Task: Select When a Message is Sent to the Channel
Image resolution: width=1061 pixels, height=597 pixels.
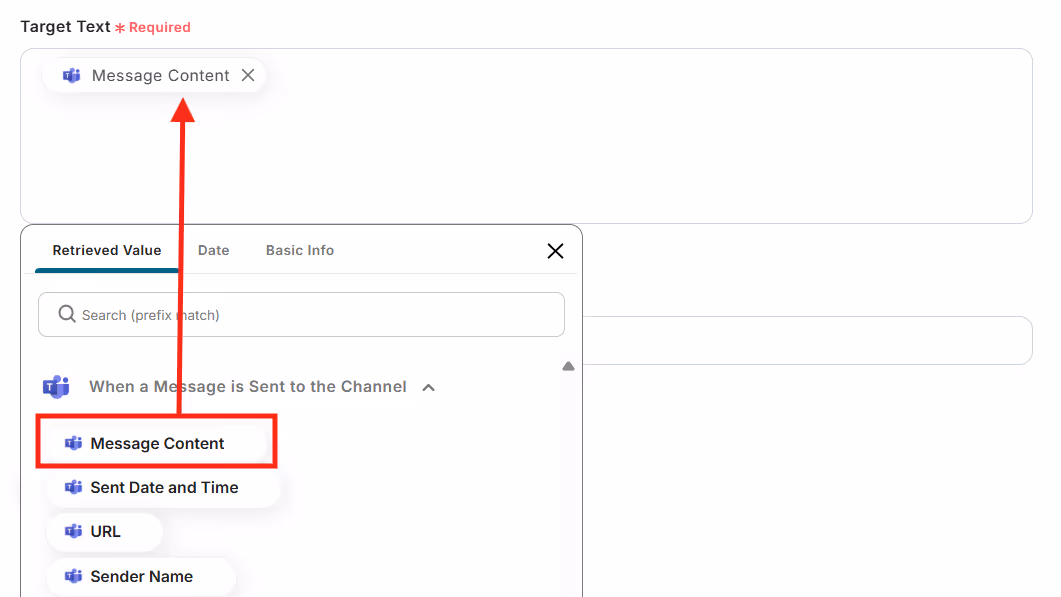Action: pyautogui.click(x=248, y=386)
